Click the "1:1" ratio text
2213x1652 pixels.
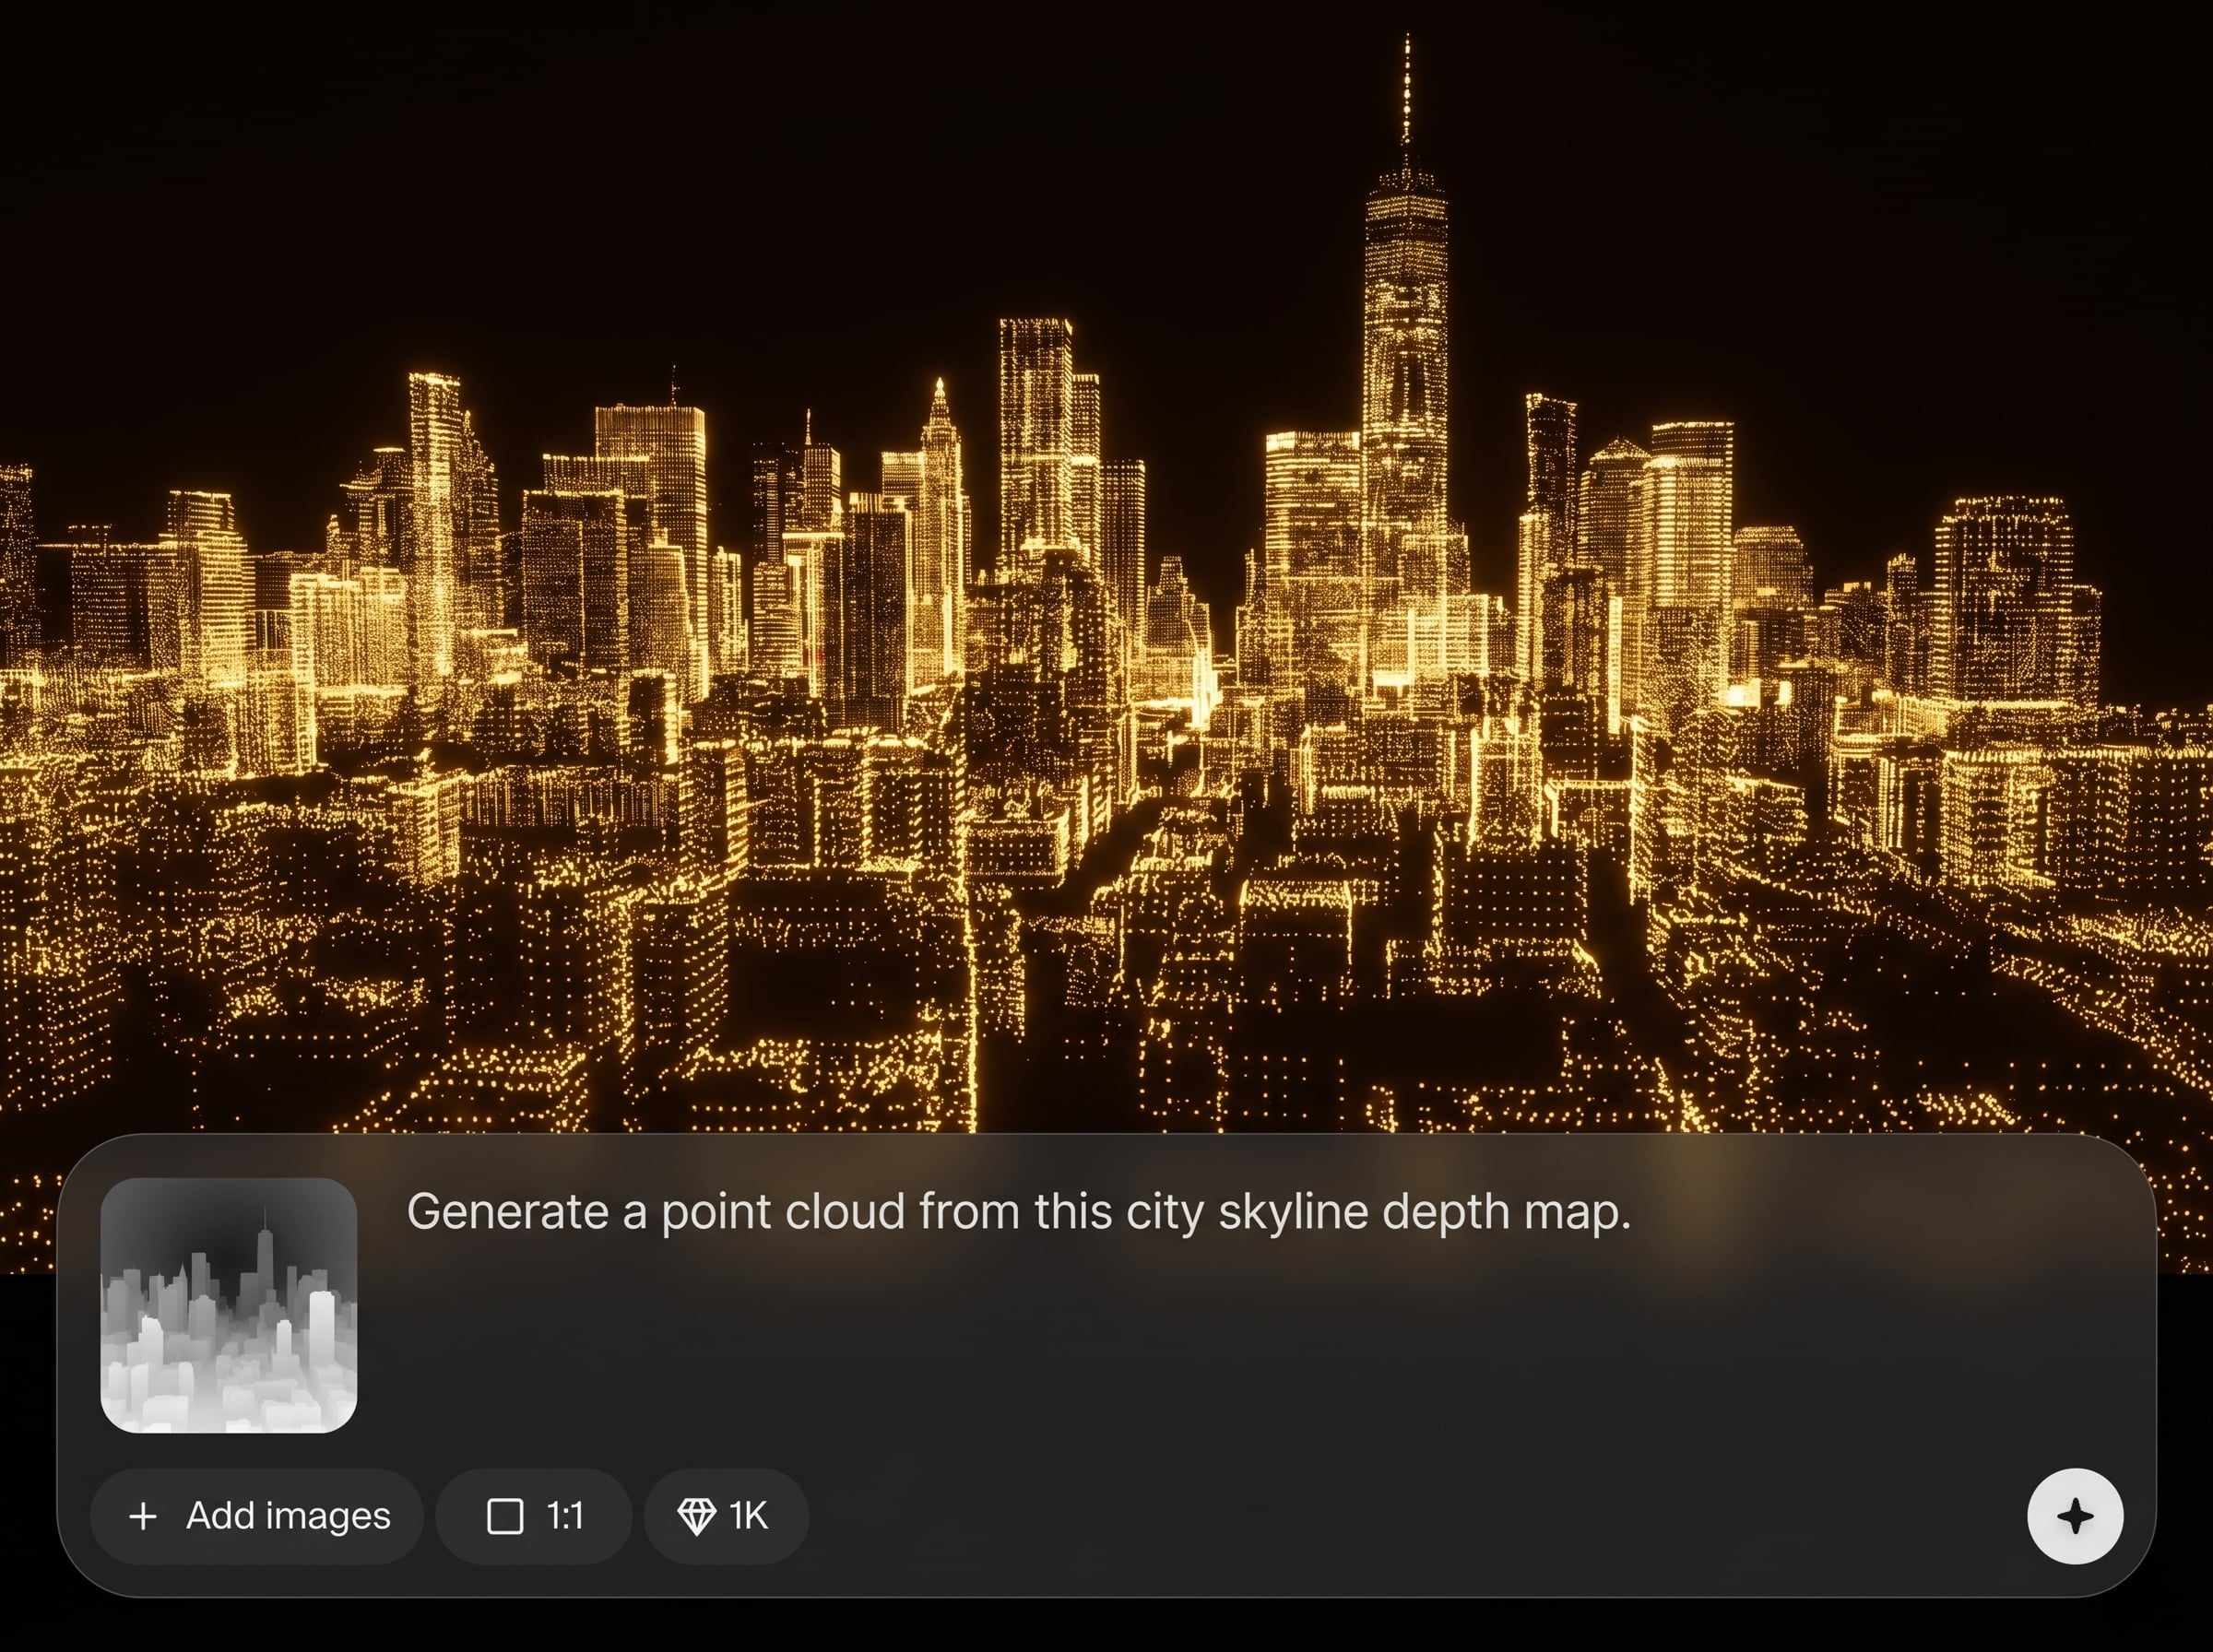(x=565, y=1516)
